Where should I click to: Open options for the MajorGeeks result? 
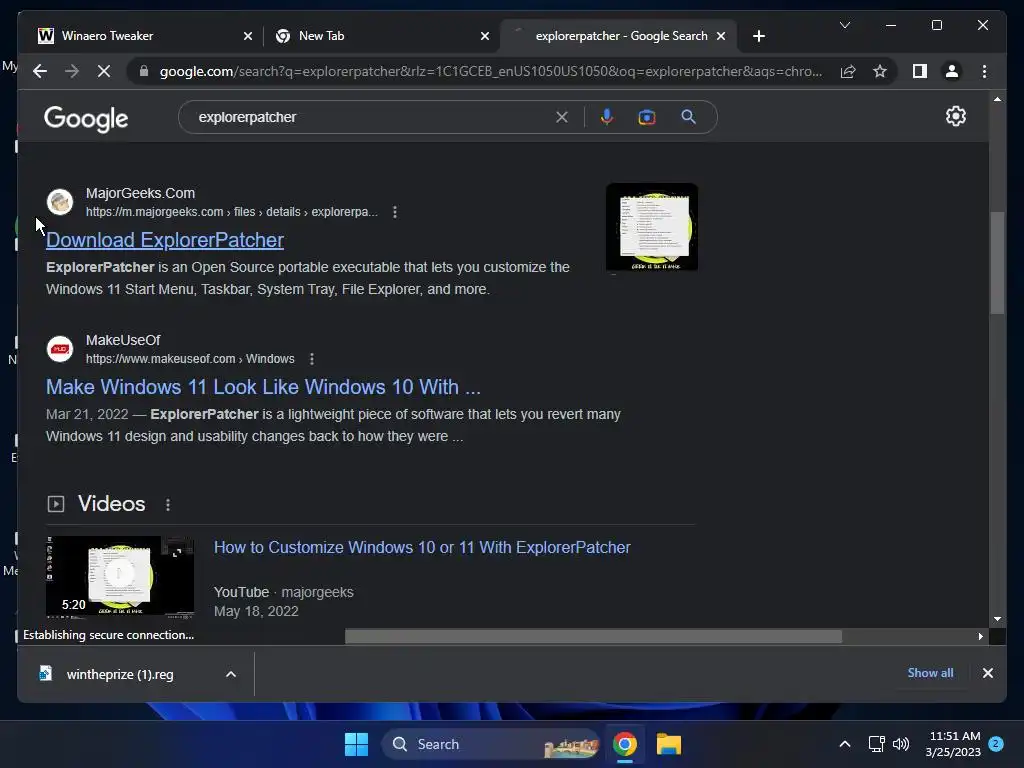point(394,212)
